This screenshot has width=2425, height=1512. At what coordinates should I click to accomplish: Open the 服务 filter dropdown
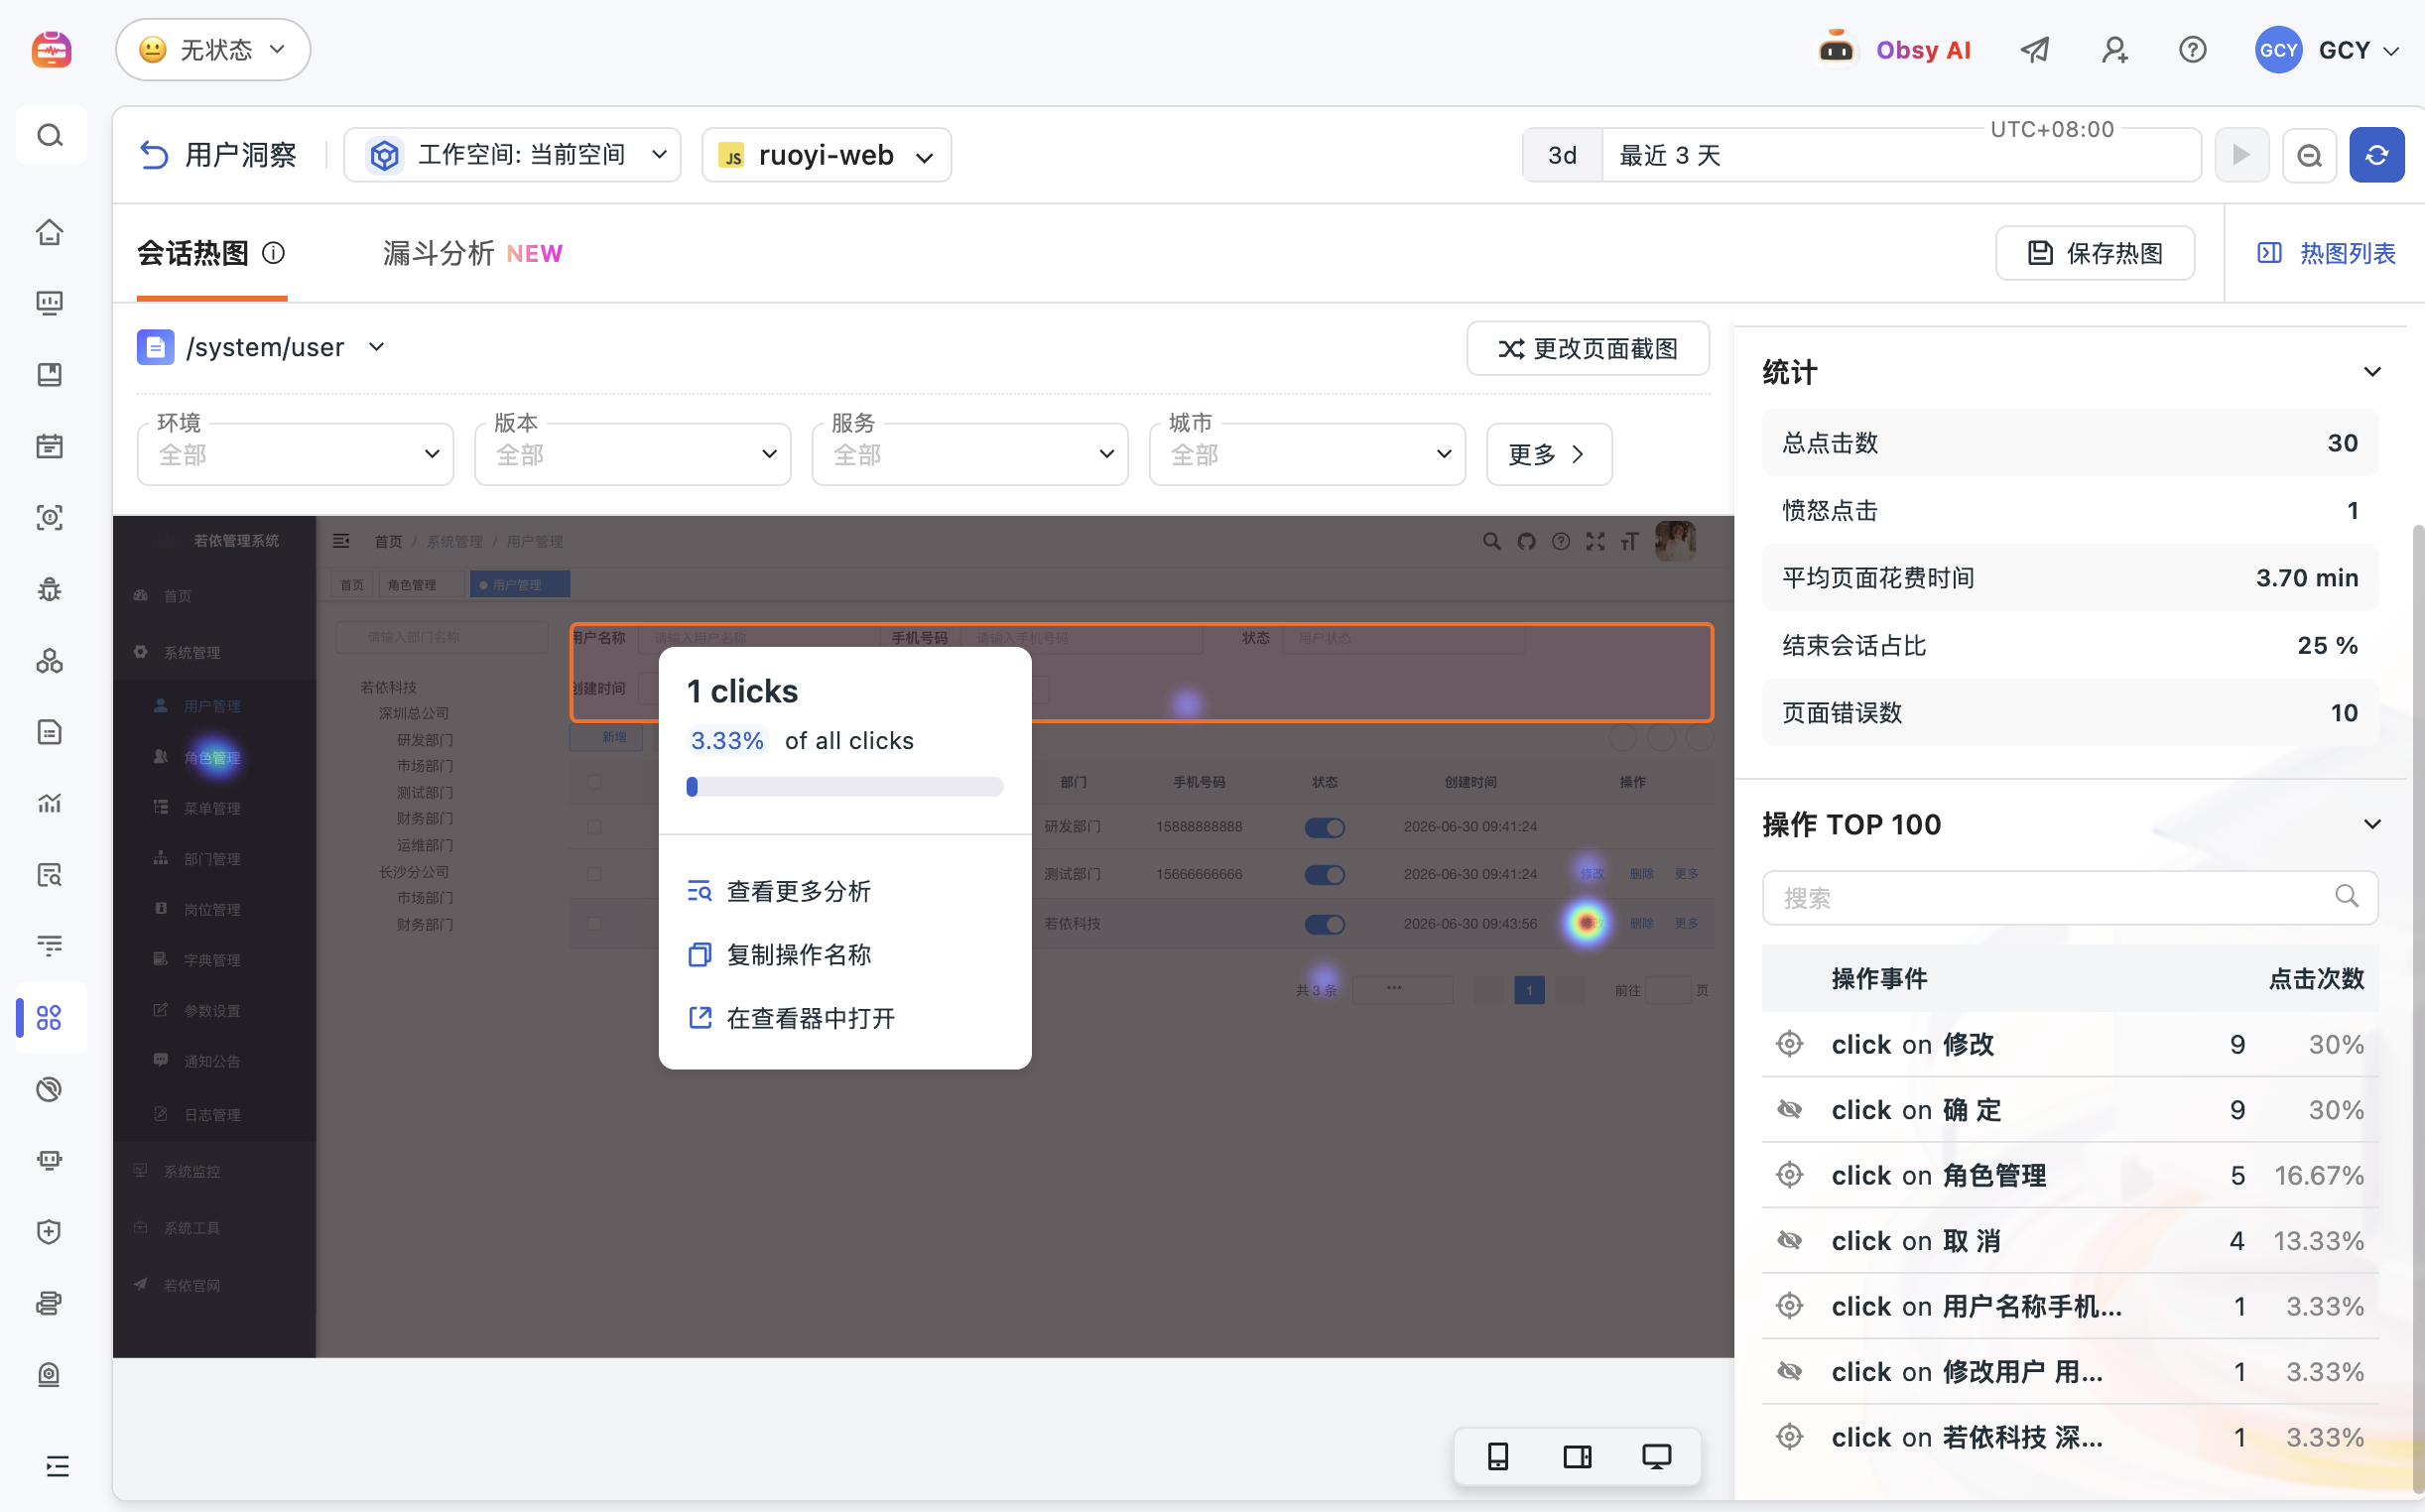(x=970, y=454)
